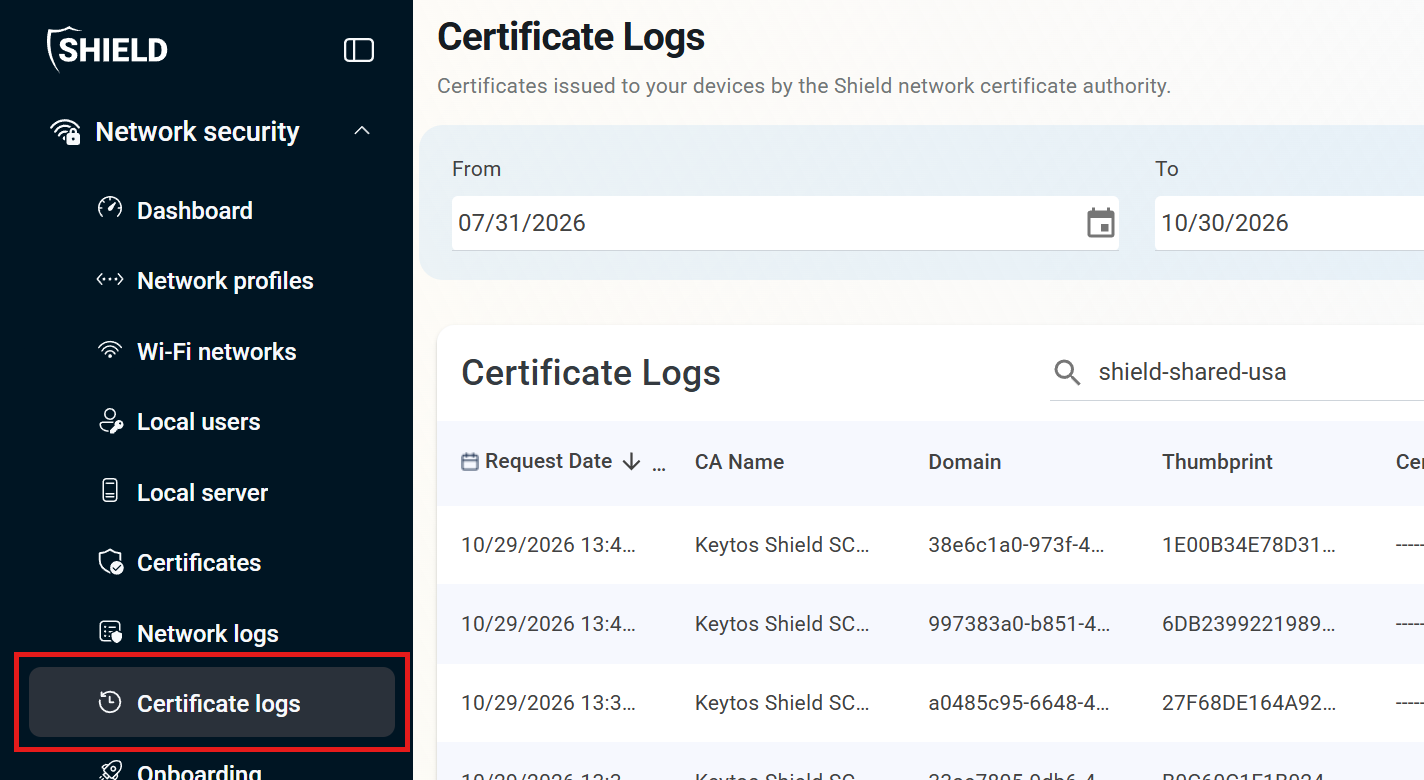Collapse the Network security section chevron
This screenshot has height=780, width=1424.
coord(363,131)
